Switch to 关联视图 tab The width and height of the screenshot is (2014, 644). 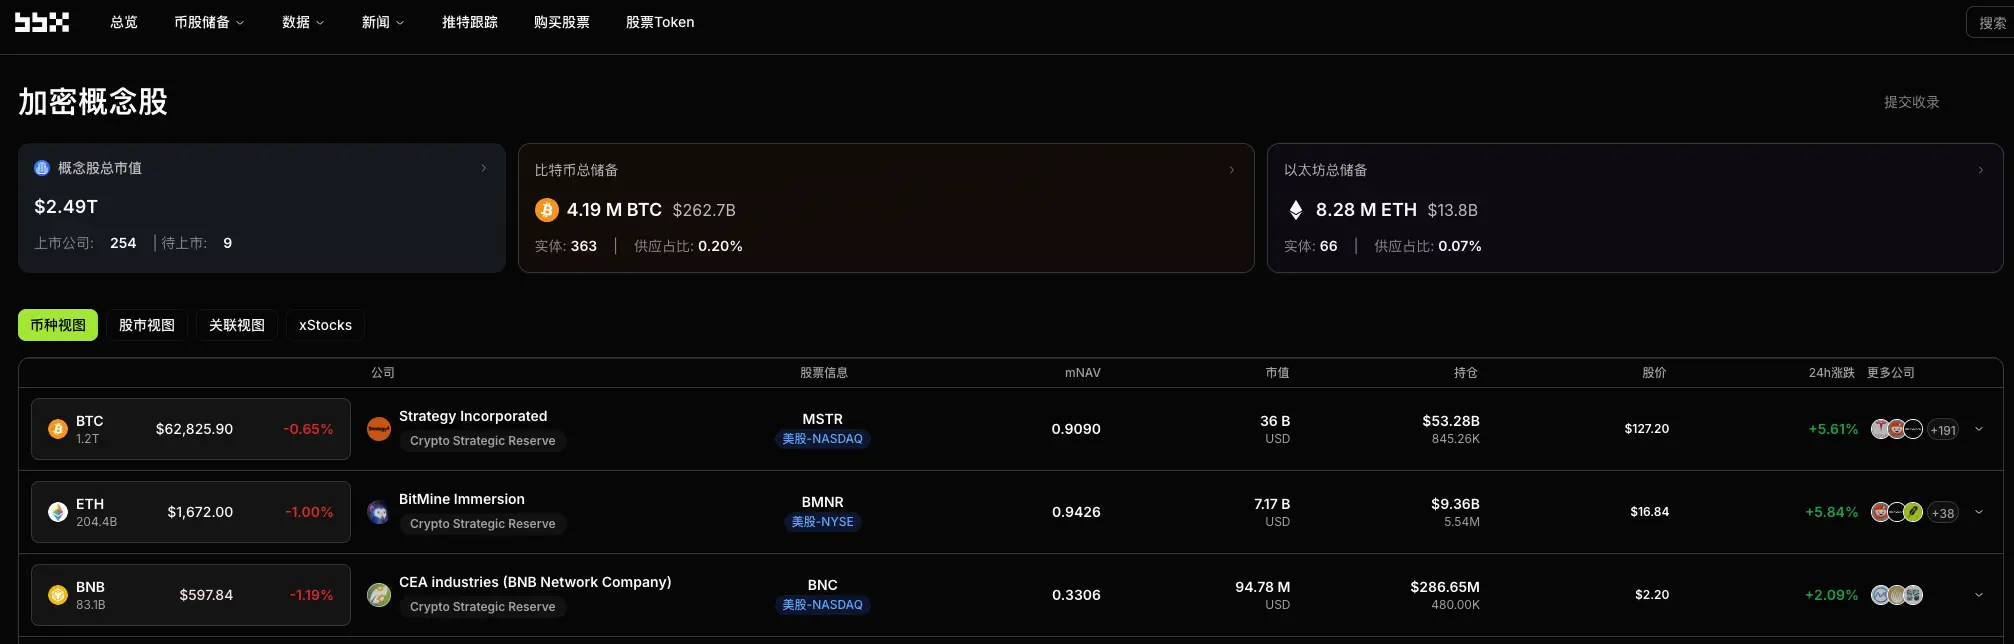click(x=237, y=325)
